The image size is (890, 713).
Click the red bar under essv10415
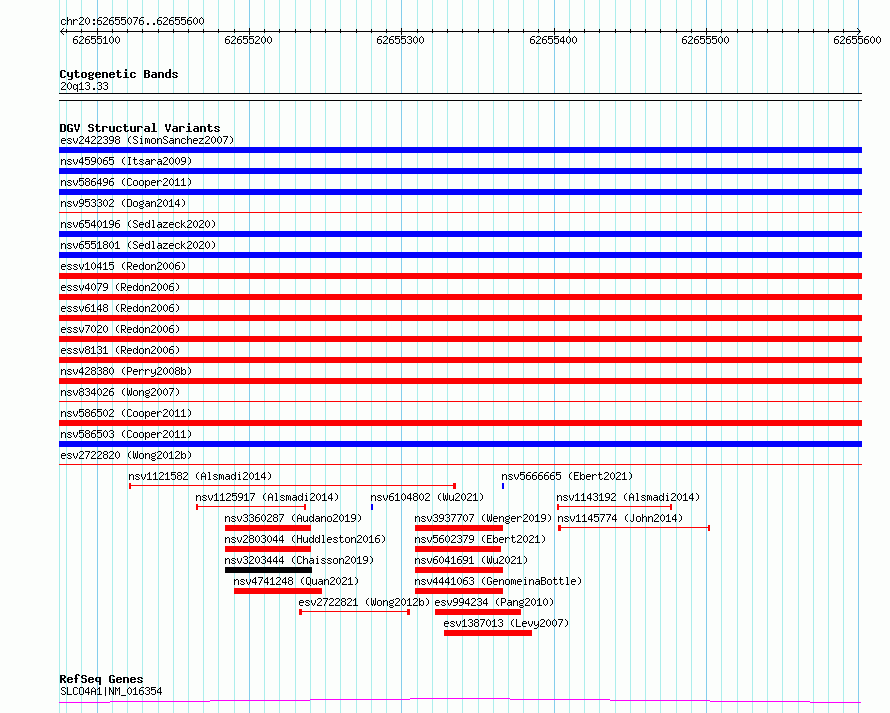click(460, 276)
